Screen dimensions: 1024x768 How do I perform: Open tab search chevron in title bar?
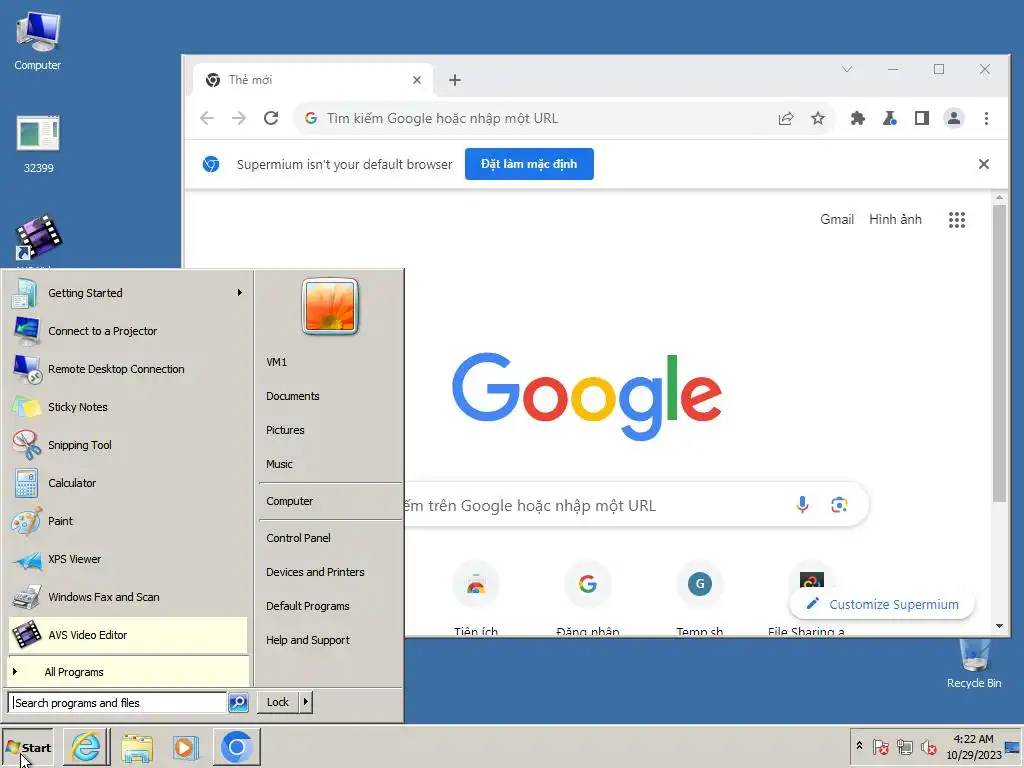tap(847, 69)
